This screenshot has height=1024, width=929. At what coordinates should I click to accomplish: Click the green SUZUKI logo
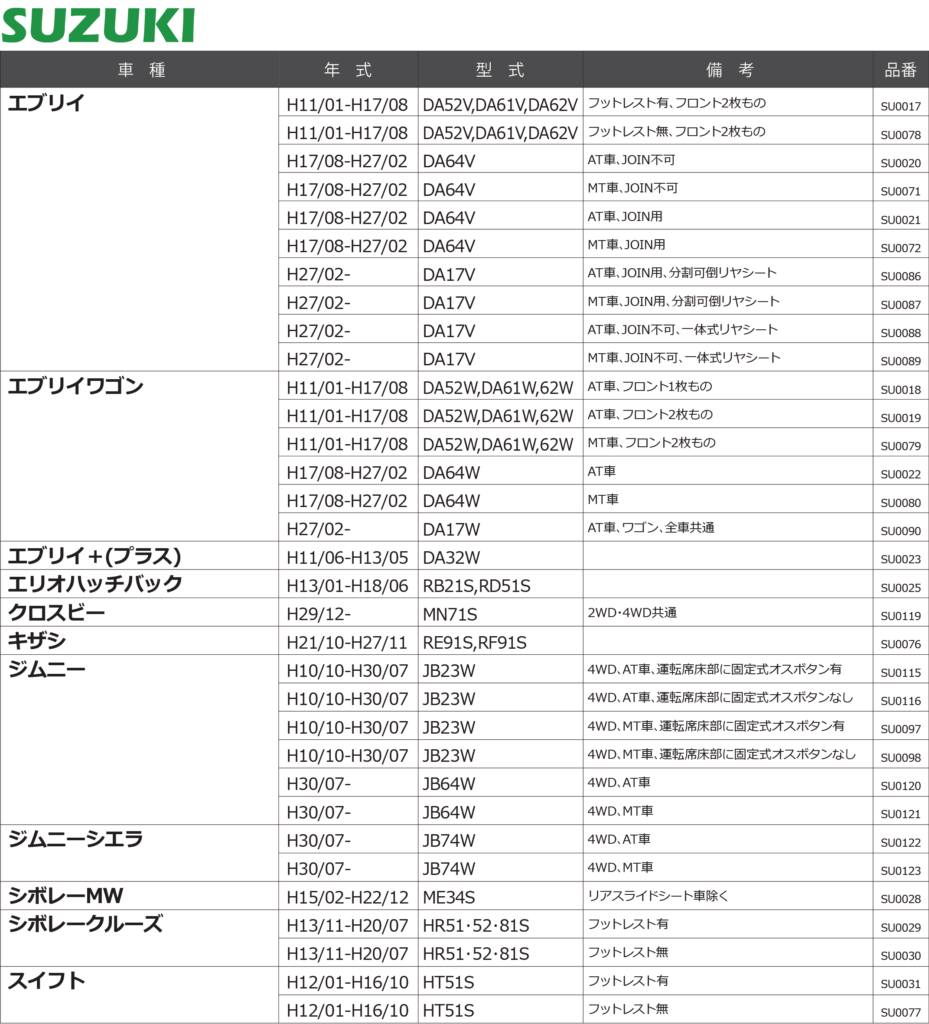point(98,25)
